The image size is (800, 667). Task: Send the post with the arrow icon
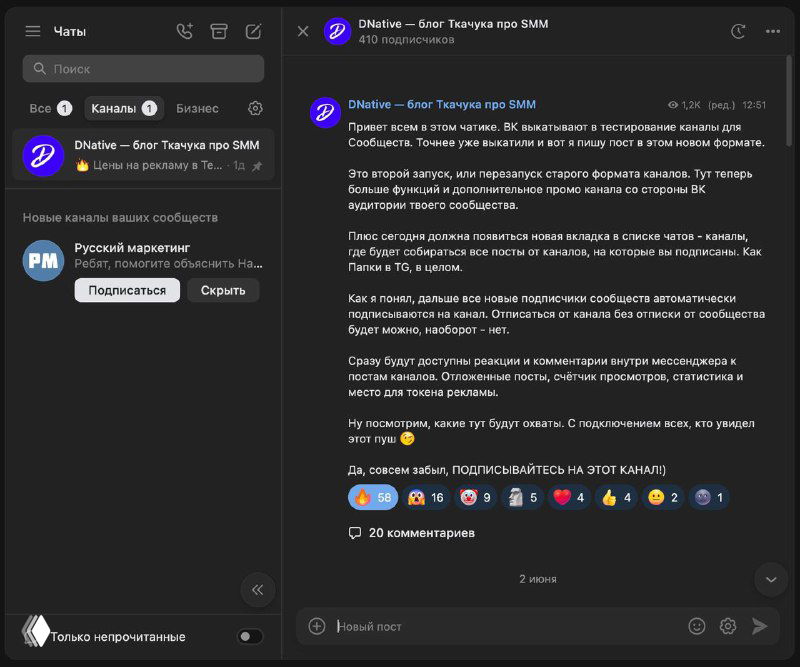[762, 625]
